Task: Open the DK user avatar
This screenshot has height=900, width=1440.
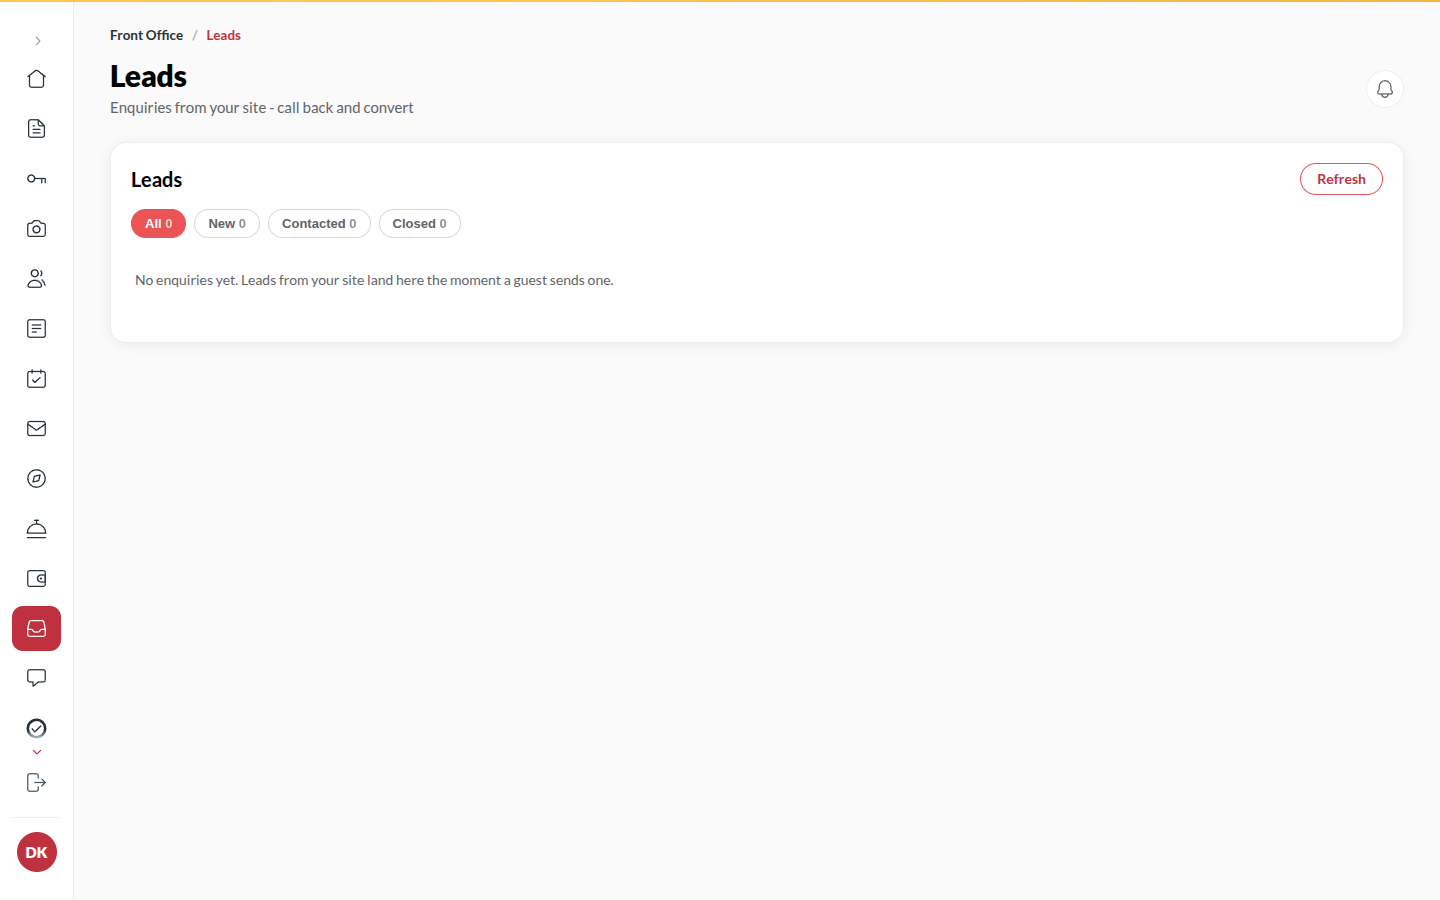Action: [x=37, y=852]
